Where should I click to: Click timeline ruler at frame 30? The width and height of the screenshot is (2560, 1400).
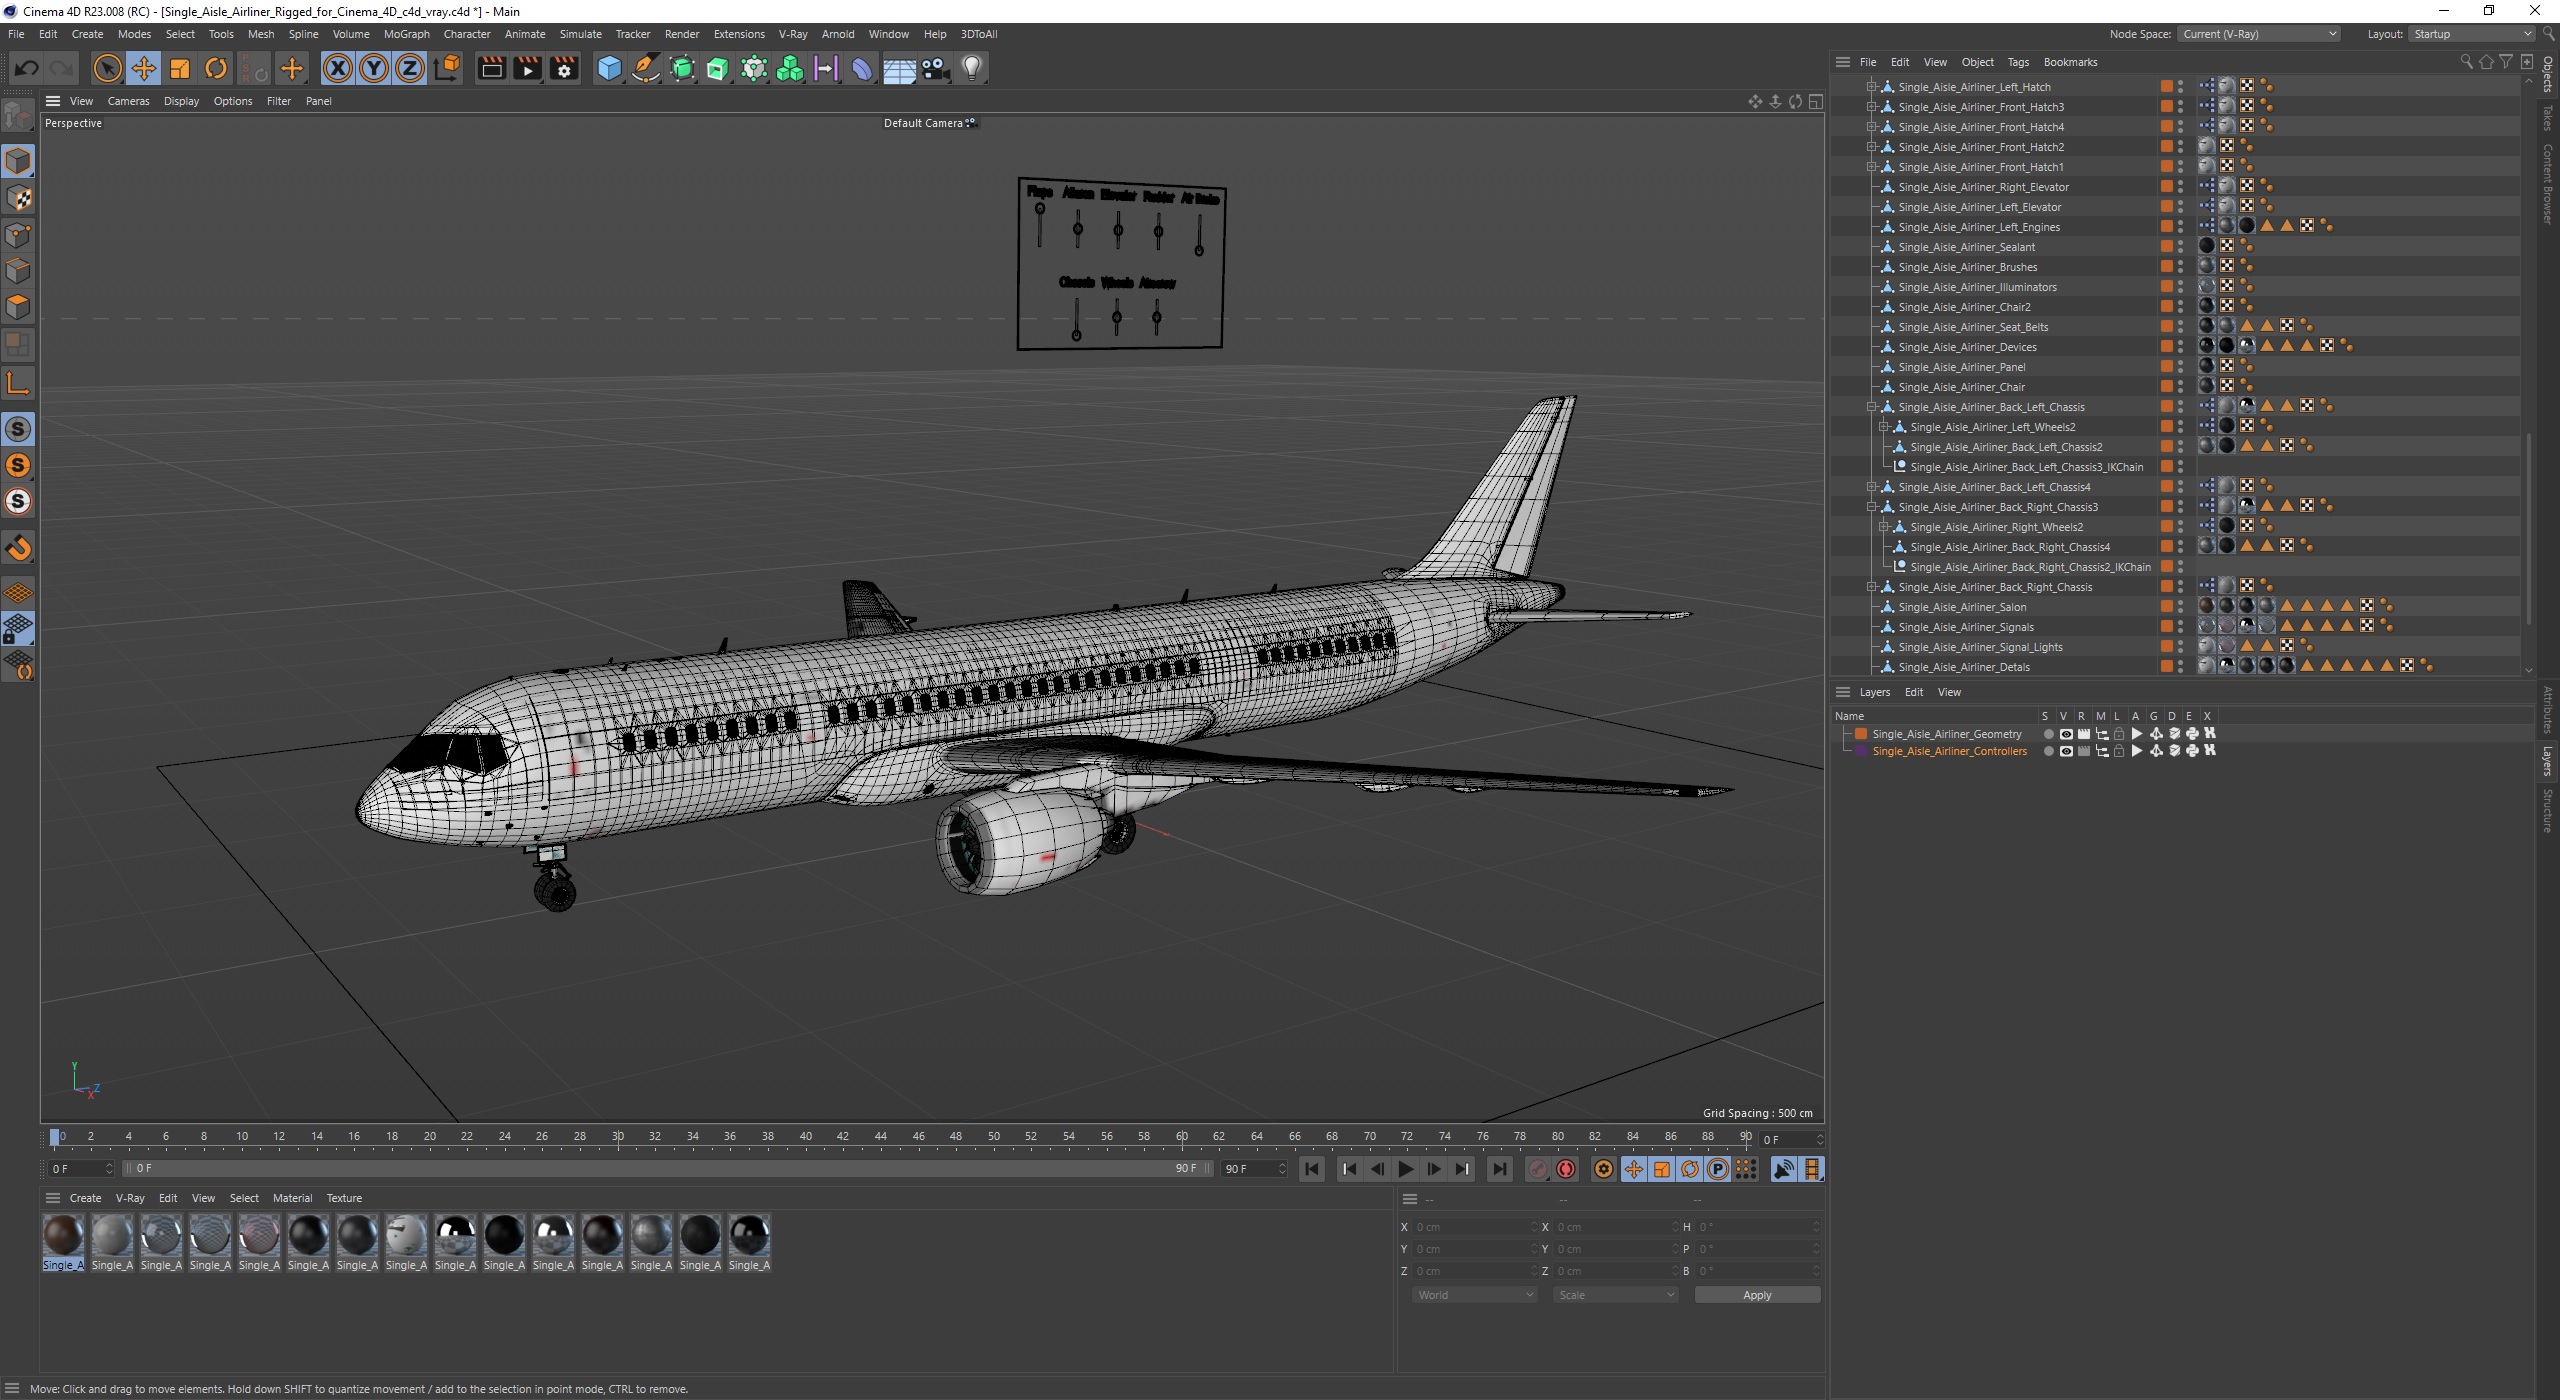point(618,1137)
